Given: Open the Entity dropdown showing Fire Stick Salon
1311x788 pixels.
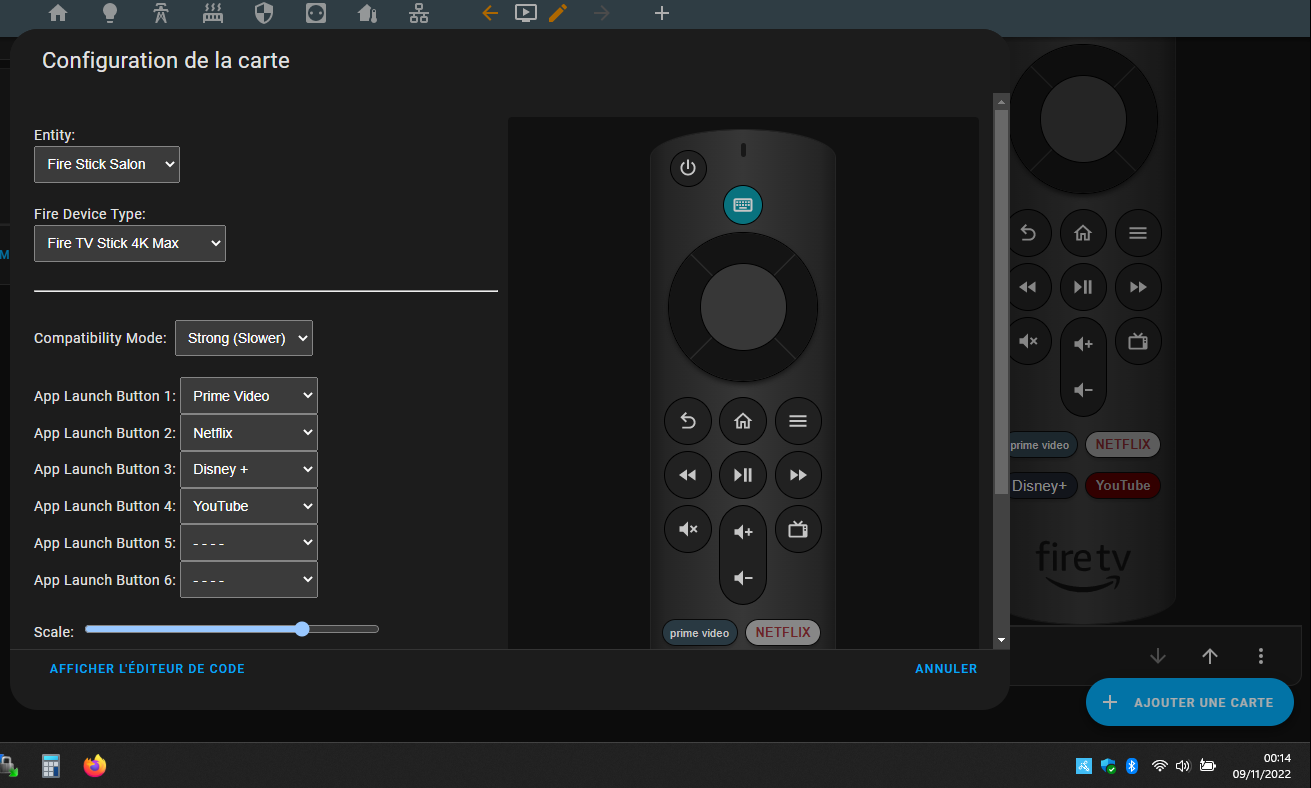Looking at the screenshot, I should [107, 164].
